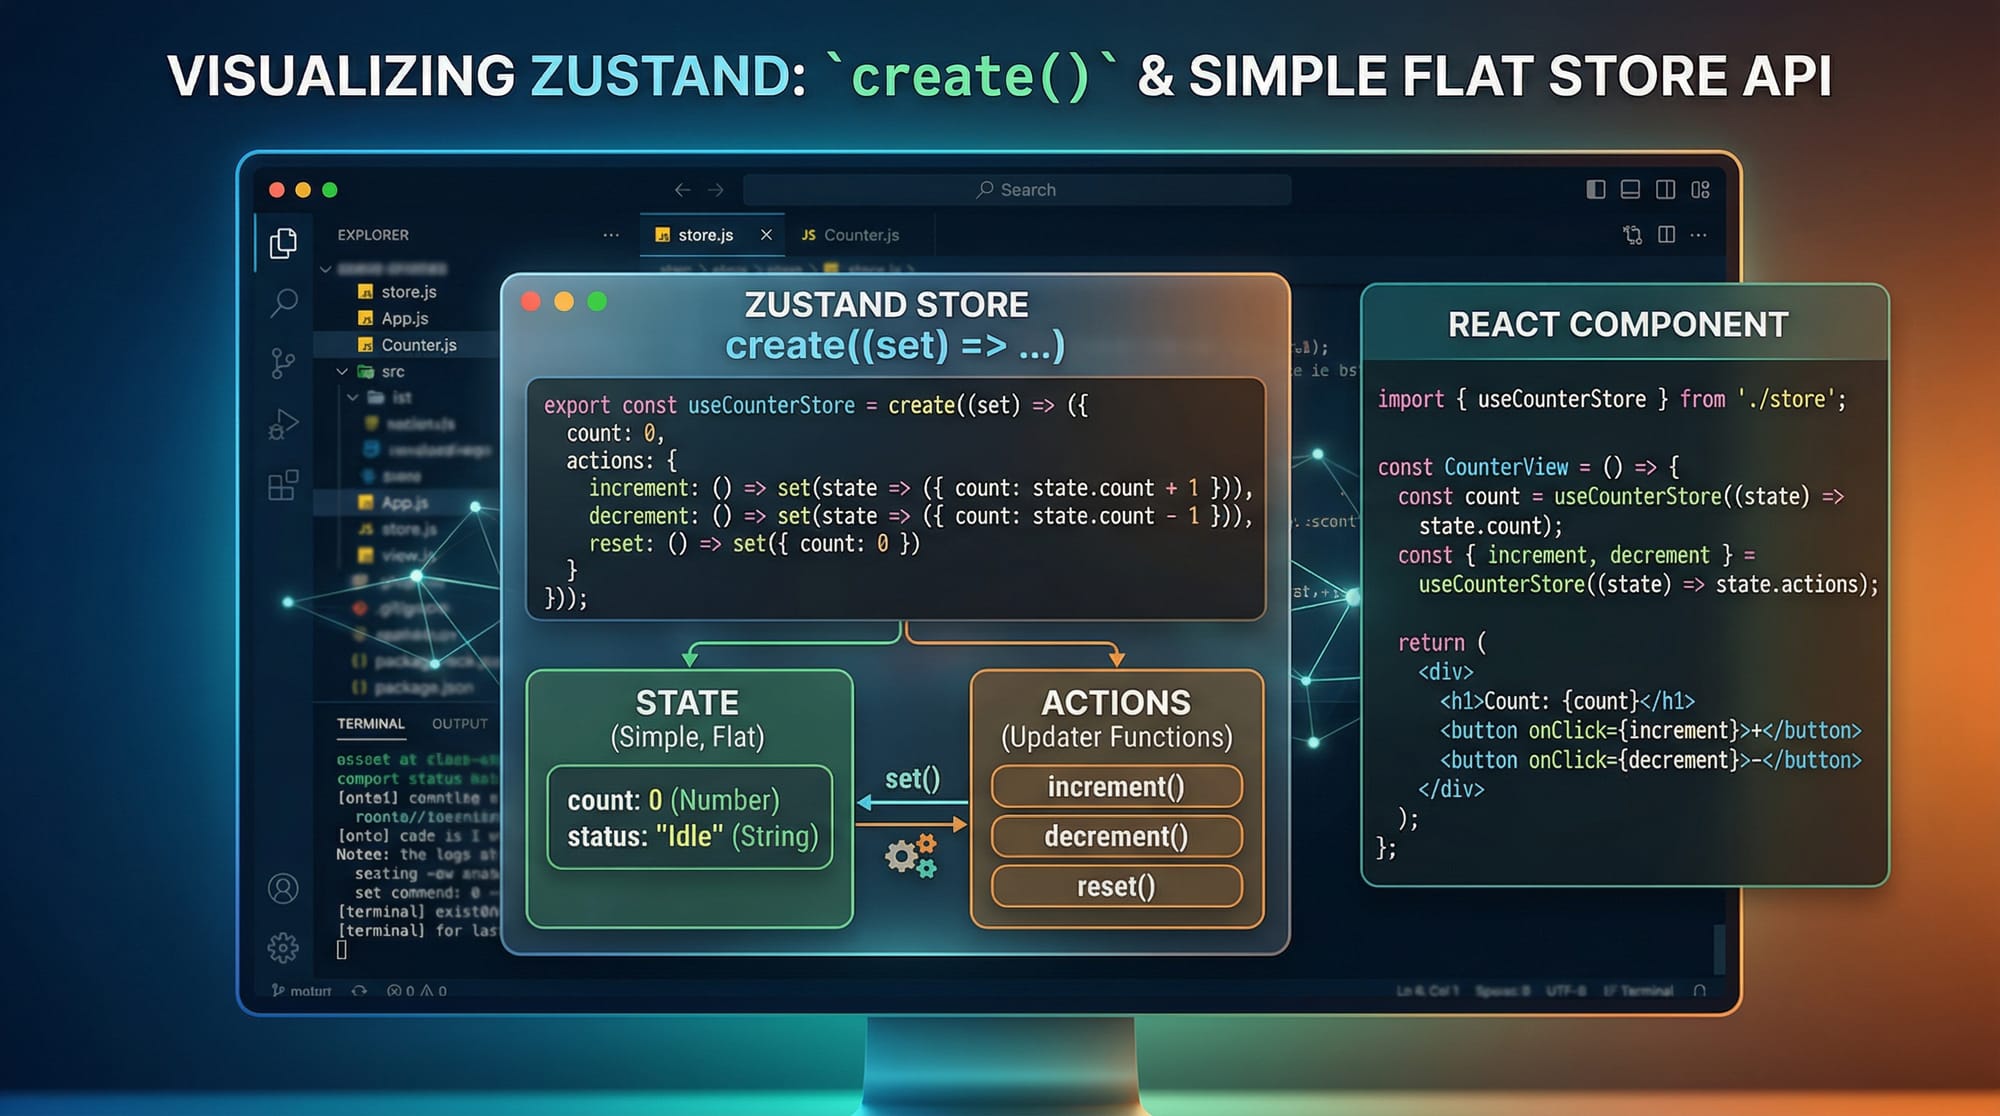Open the notifications bell in status bar
Screen dimensions: 2000x1116
(1700, 990)
